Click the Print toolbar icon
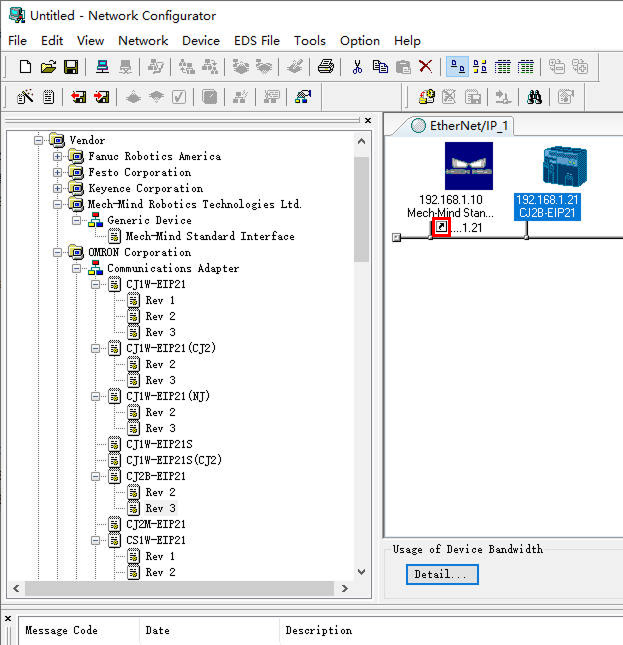The image size is (623, 645). tap(325, 67)
